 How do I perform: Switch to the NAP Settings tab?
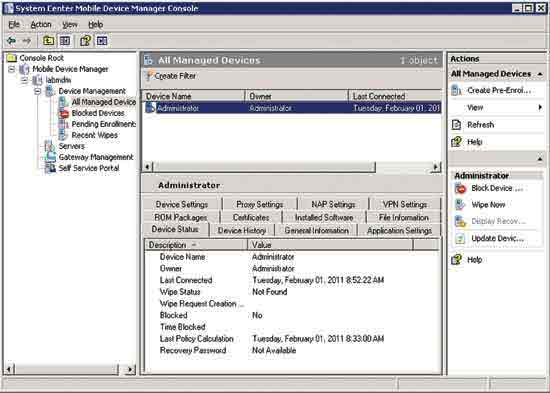333,204
